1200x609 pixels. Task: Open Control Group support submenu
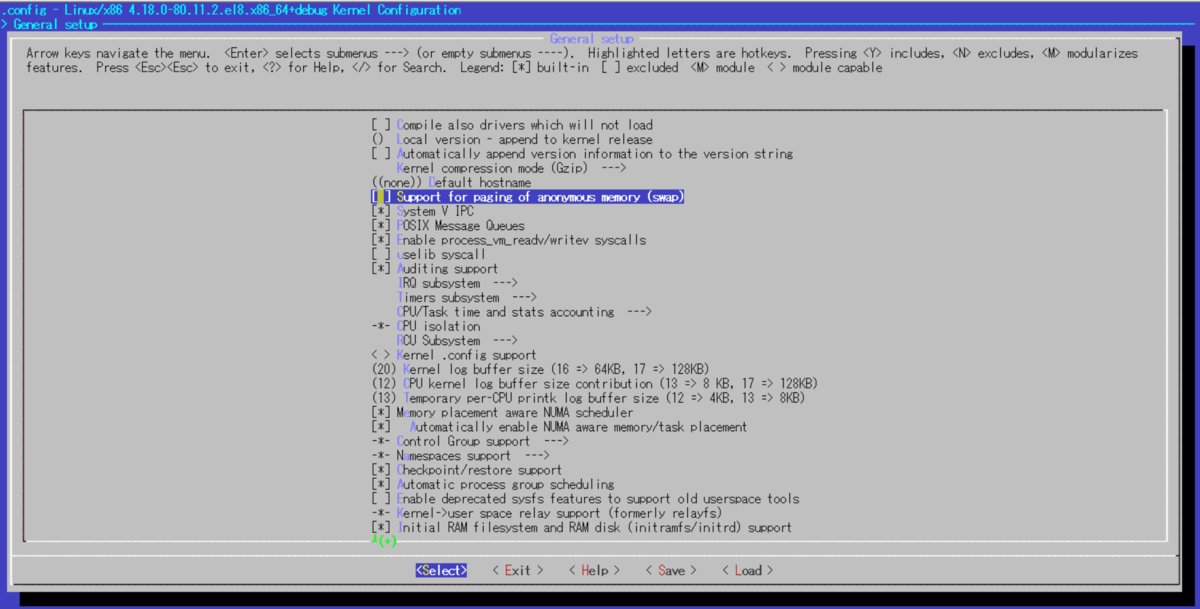pyautogui.click(x=482, y=441)
